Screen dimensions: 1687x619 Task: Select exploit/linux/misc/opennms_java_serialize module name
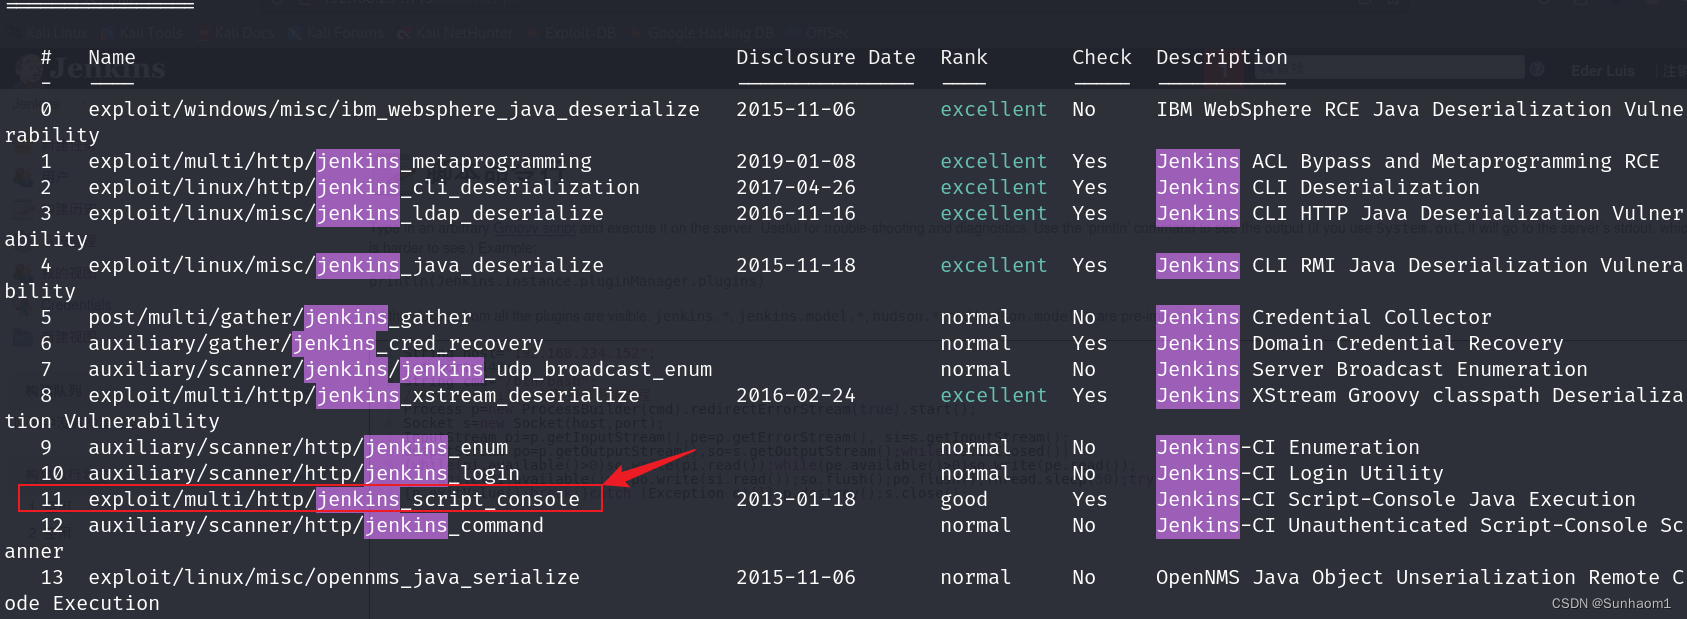(334, 577)
